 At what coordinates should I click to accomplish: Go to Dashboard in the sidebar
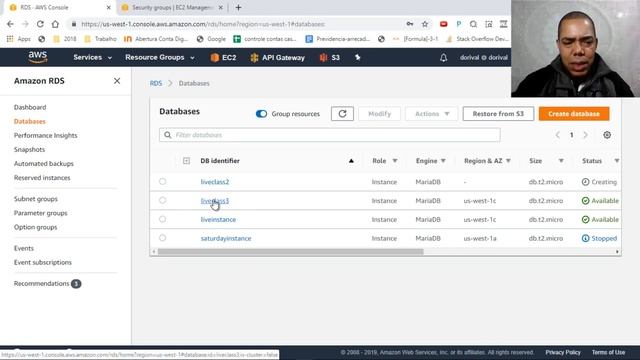click(x=30, y=107)
